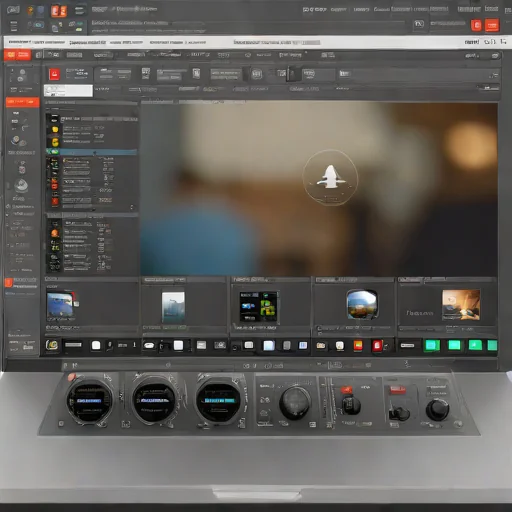Image resolution: width=512 pixels, height=512 pixels.
Task: Expand the upper list panel header
Action: (x=92, y=103)
